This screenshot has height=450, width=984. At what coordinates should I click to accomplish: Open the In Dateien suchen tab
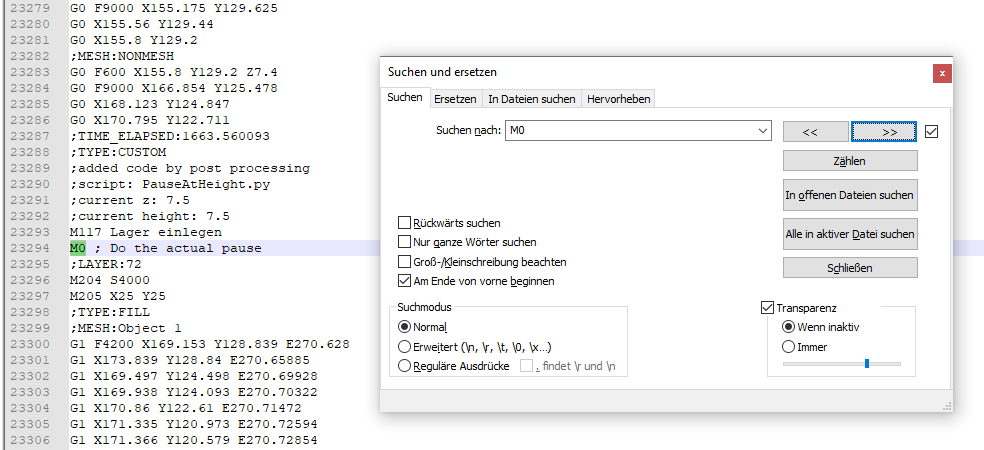point(532,99)
